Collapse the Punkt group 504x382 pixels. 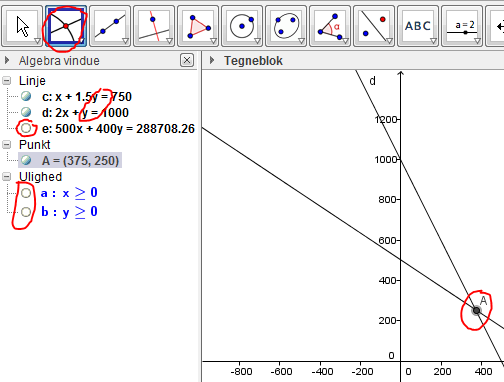click(7, 145)
